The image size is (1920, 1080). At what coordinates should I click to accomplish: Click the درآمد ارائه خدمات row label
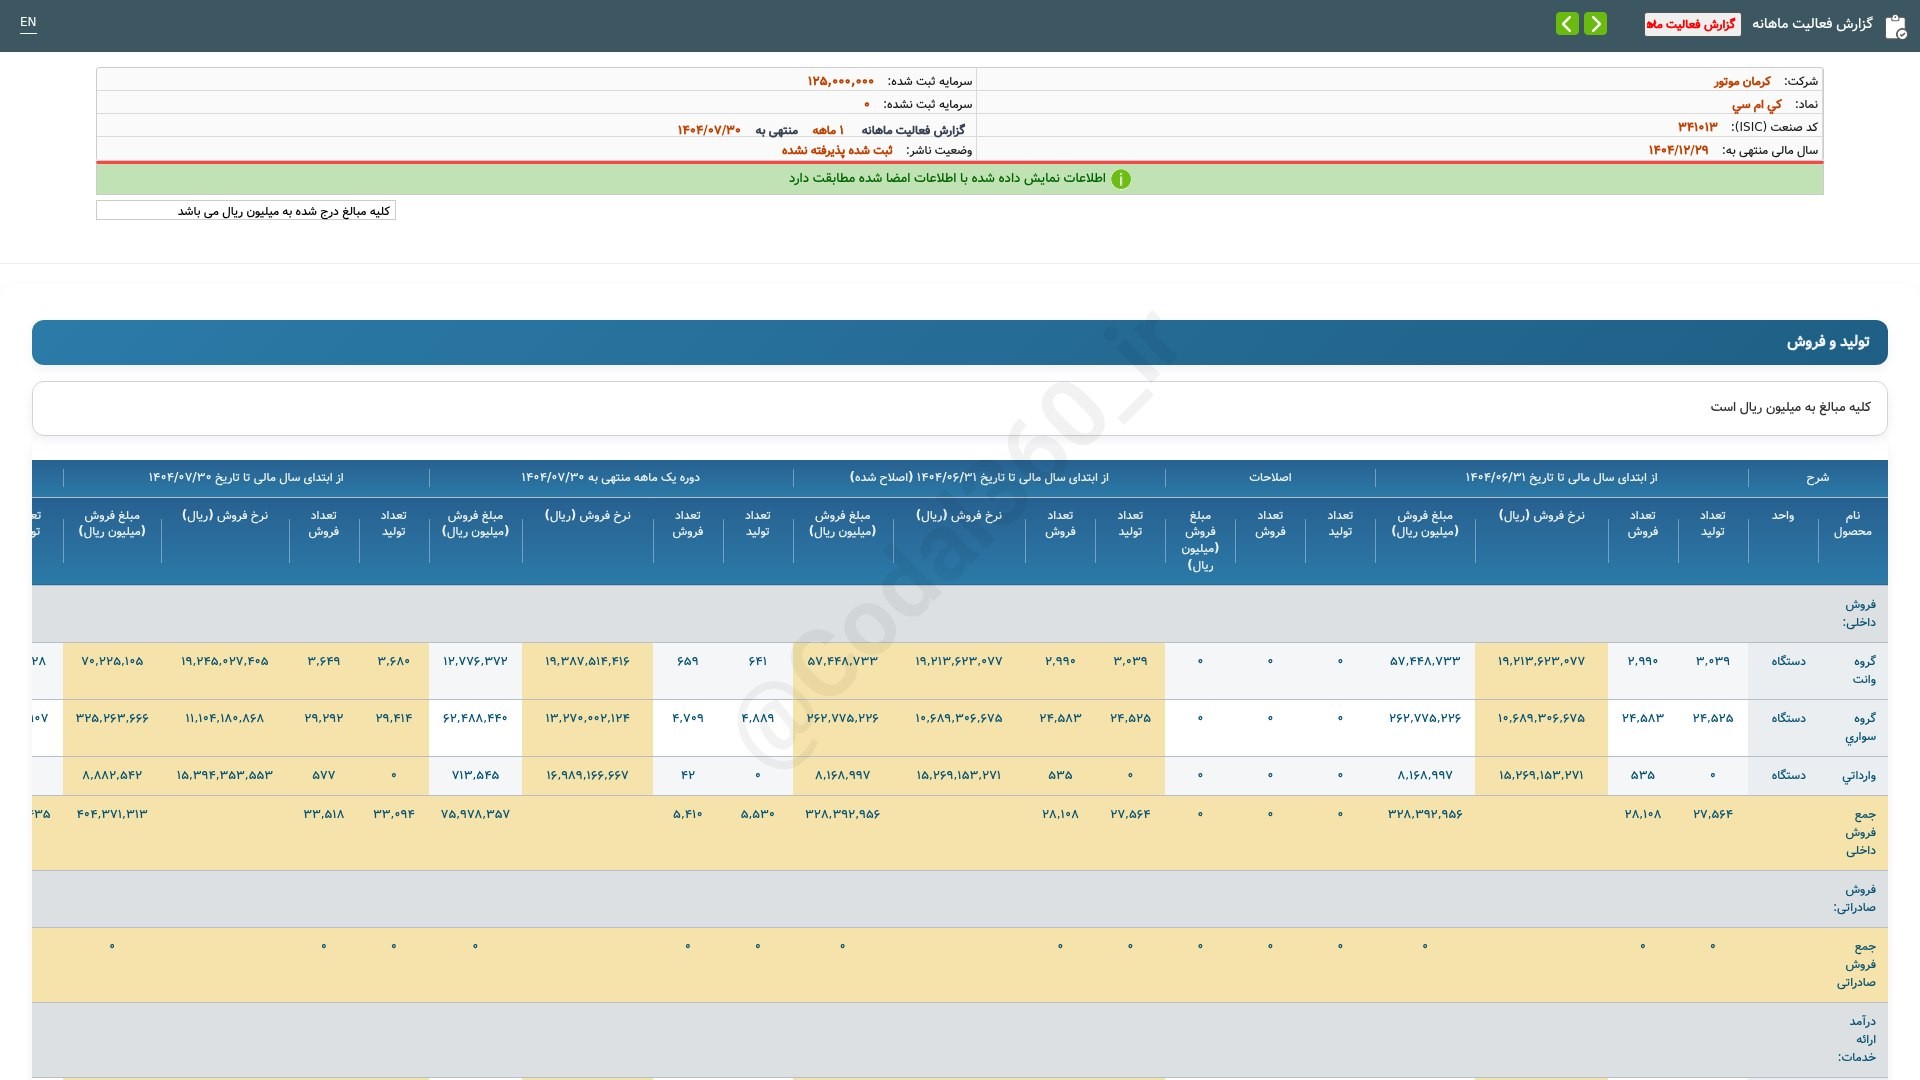coord(1857,1039)
